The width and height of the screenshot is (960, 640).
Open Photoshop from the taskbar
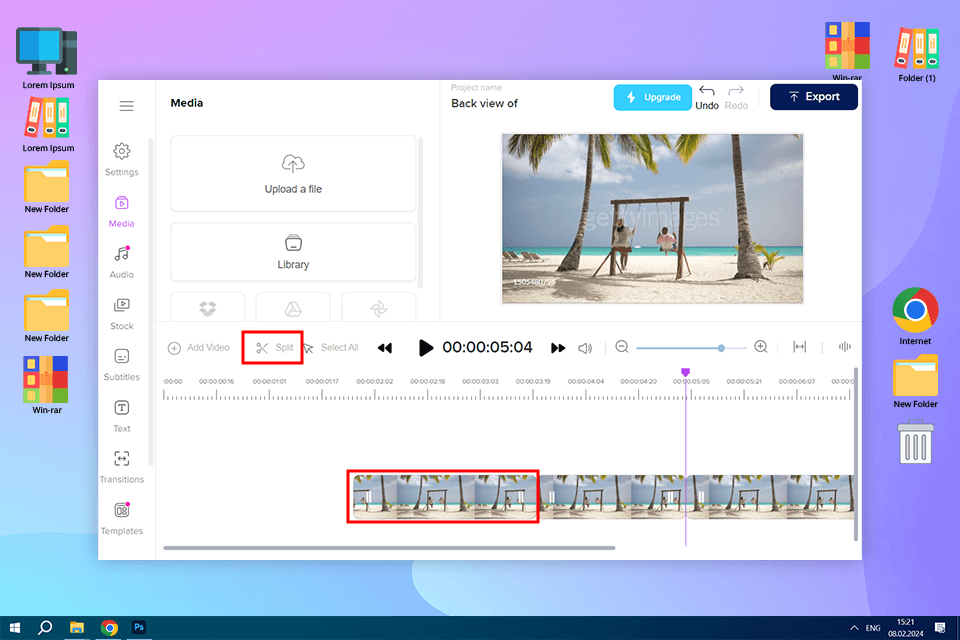point(139,628)
